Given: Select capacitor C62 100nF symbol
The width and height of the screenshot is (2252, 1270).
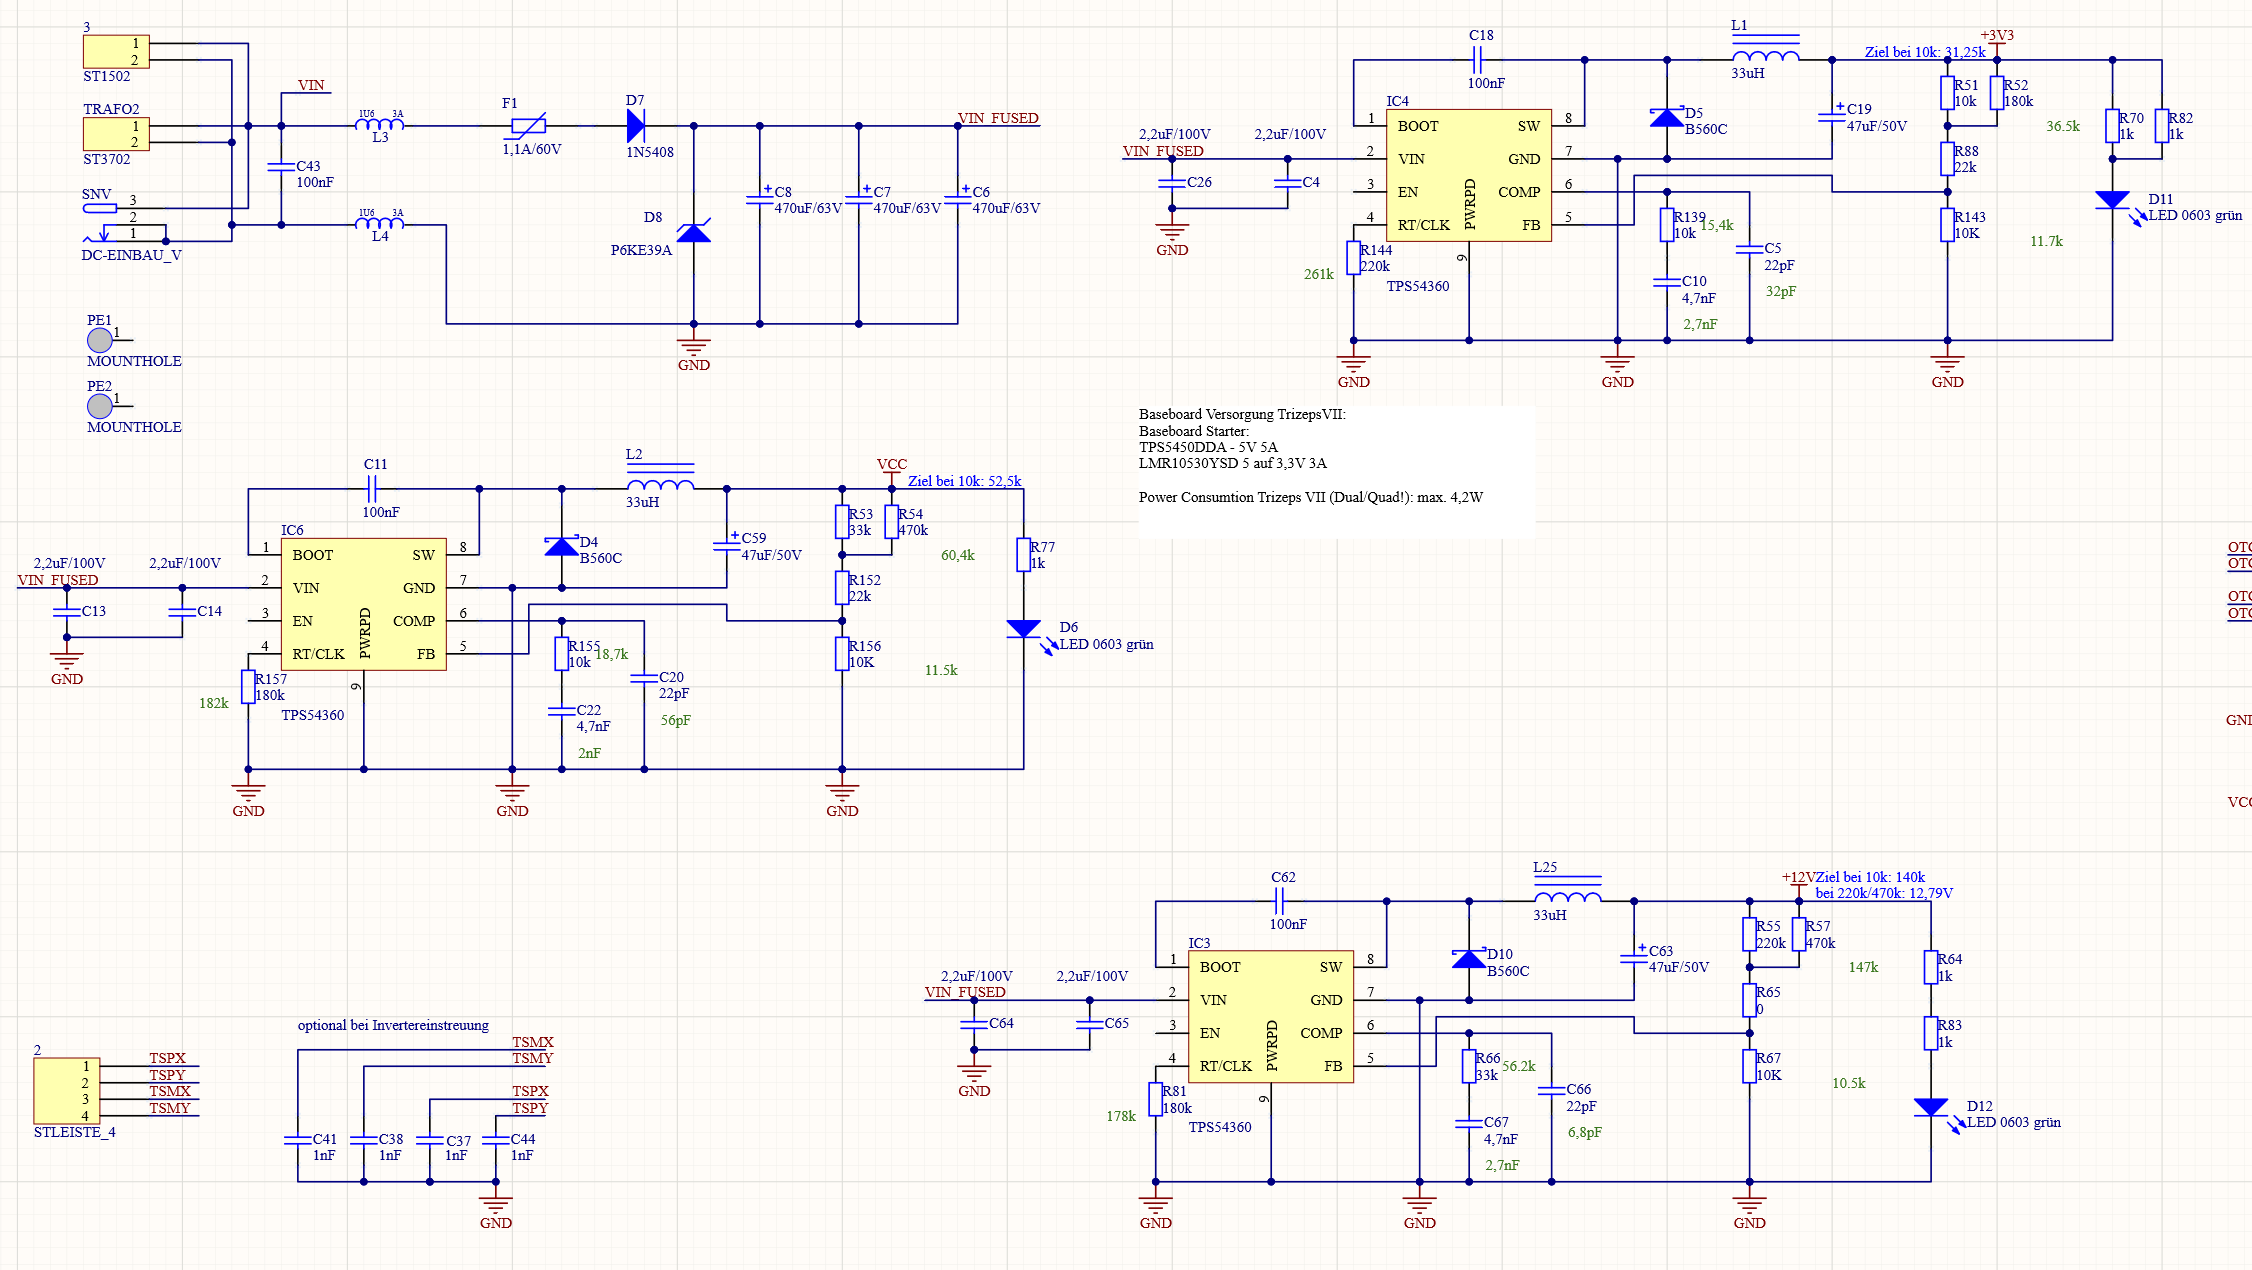Looking at the screenshot, I should pyautogui.click(x=1280, y=901).
